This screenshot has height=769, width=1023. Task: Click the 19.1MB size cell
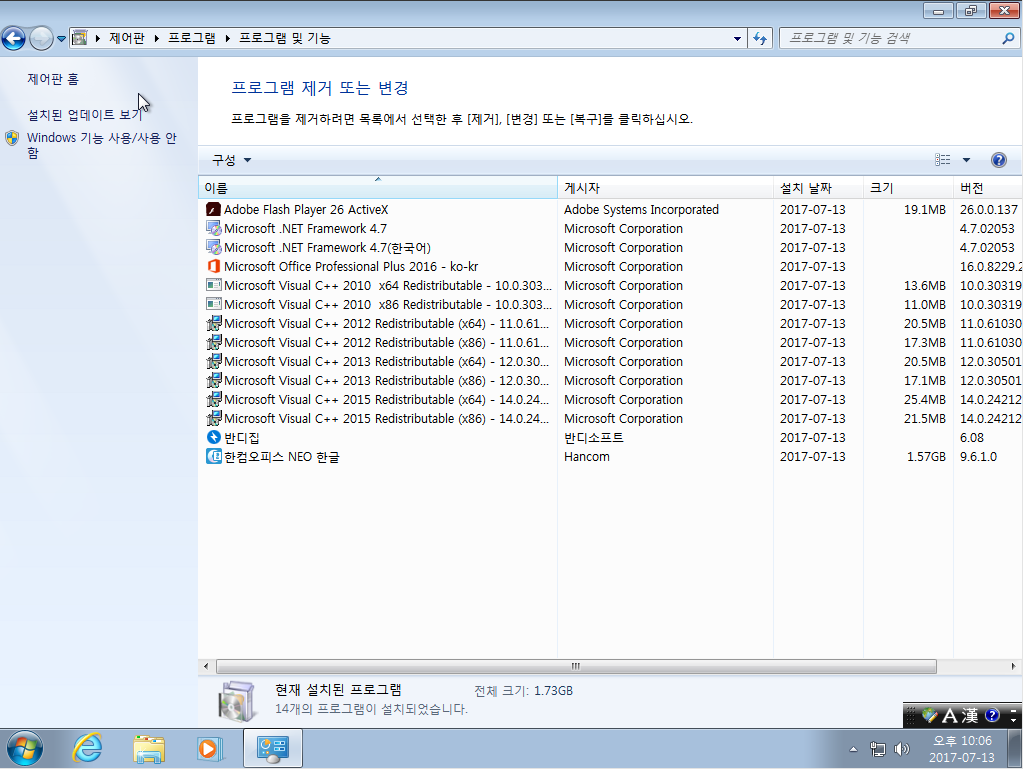[x=924, y=209]
